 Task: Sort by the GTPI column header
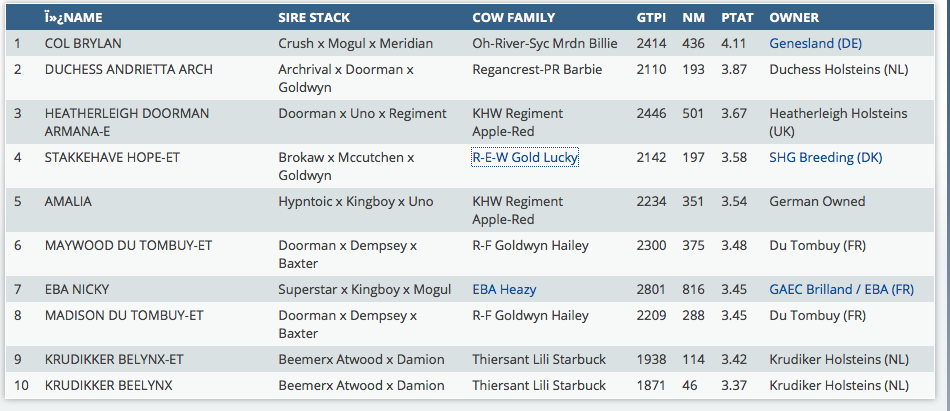(651, 17)
